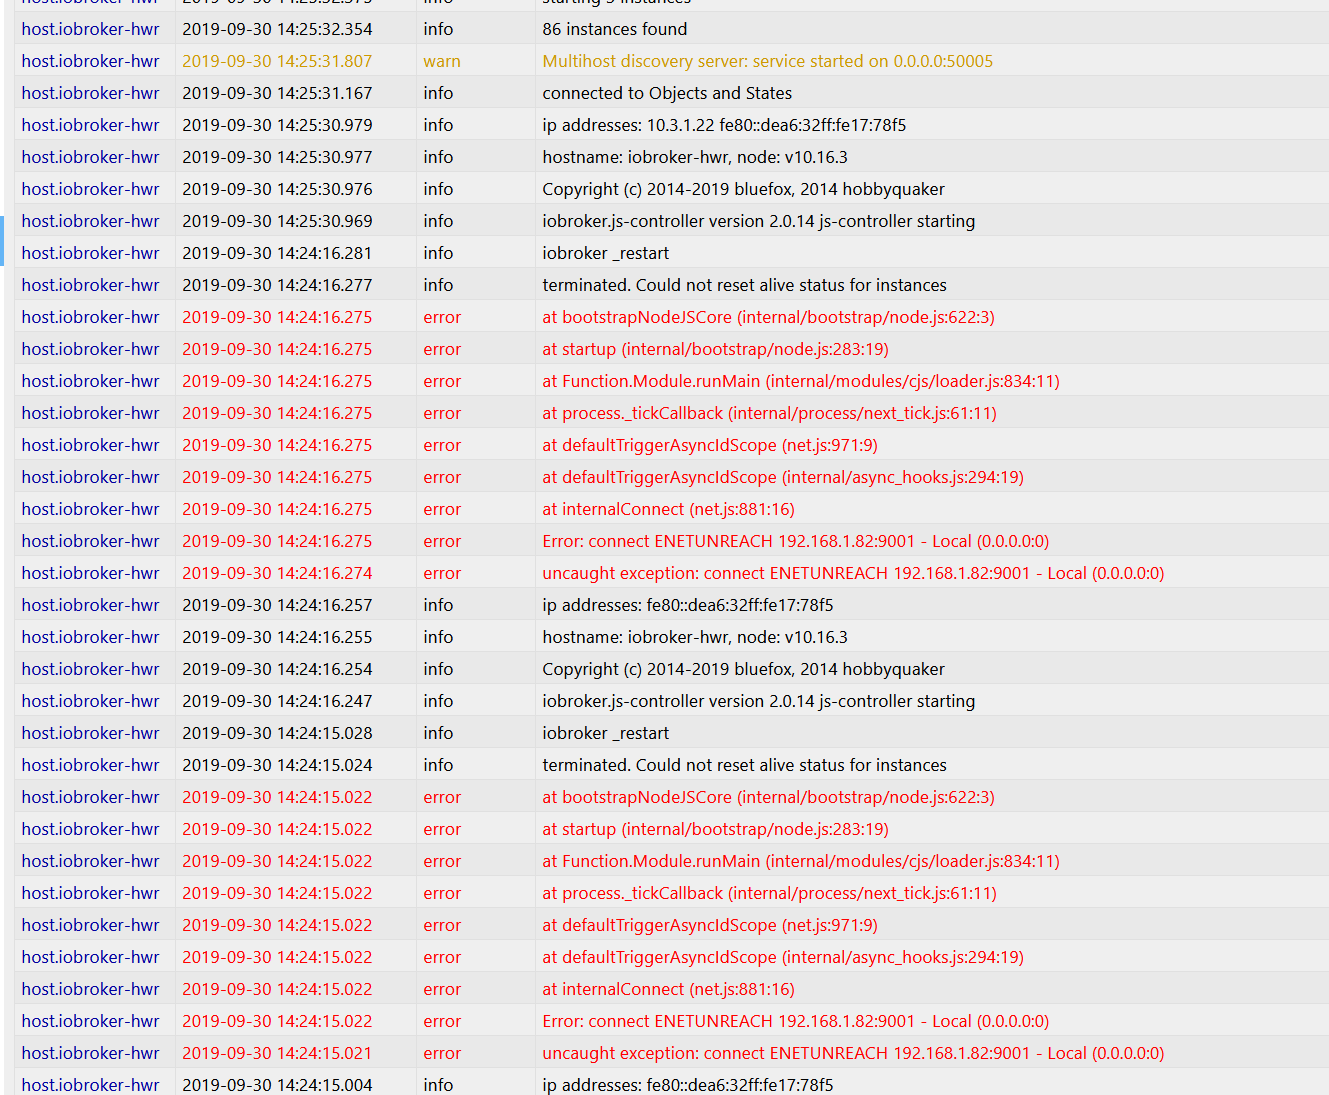
Task: Click "at startup" error logged at 14:24:16.275
Action: coord(715,349)
